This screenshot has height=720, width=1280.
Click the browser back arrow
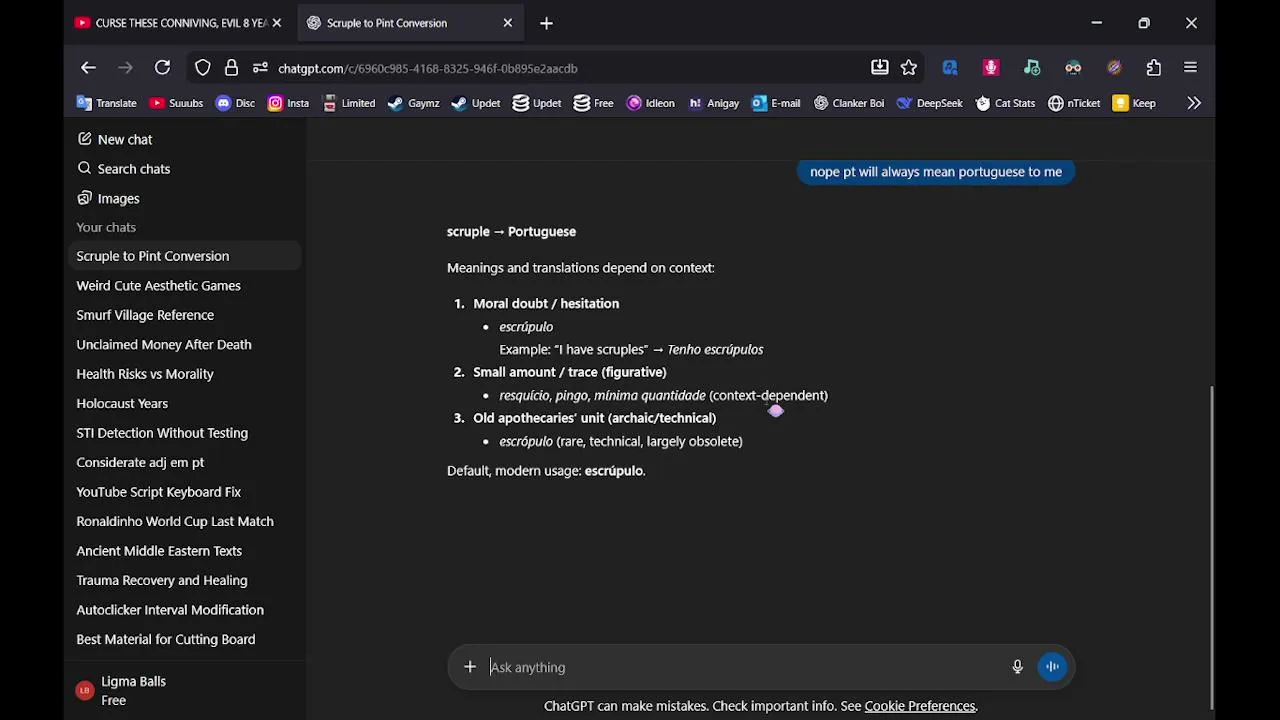pyautogui.click(x=88, y=68)
